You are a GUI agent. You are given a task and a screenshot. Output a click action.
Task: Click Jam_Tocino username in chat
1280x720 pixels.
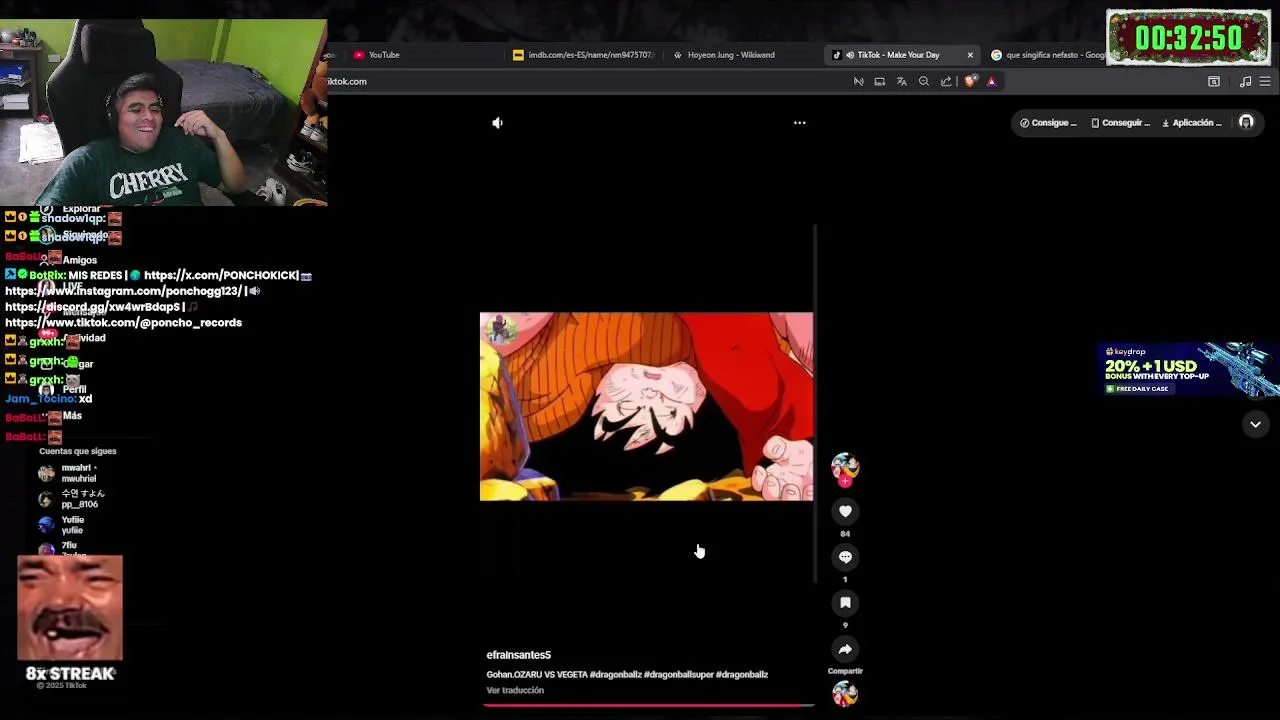40,399
